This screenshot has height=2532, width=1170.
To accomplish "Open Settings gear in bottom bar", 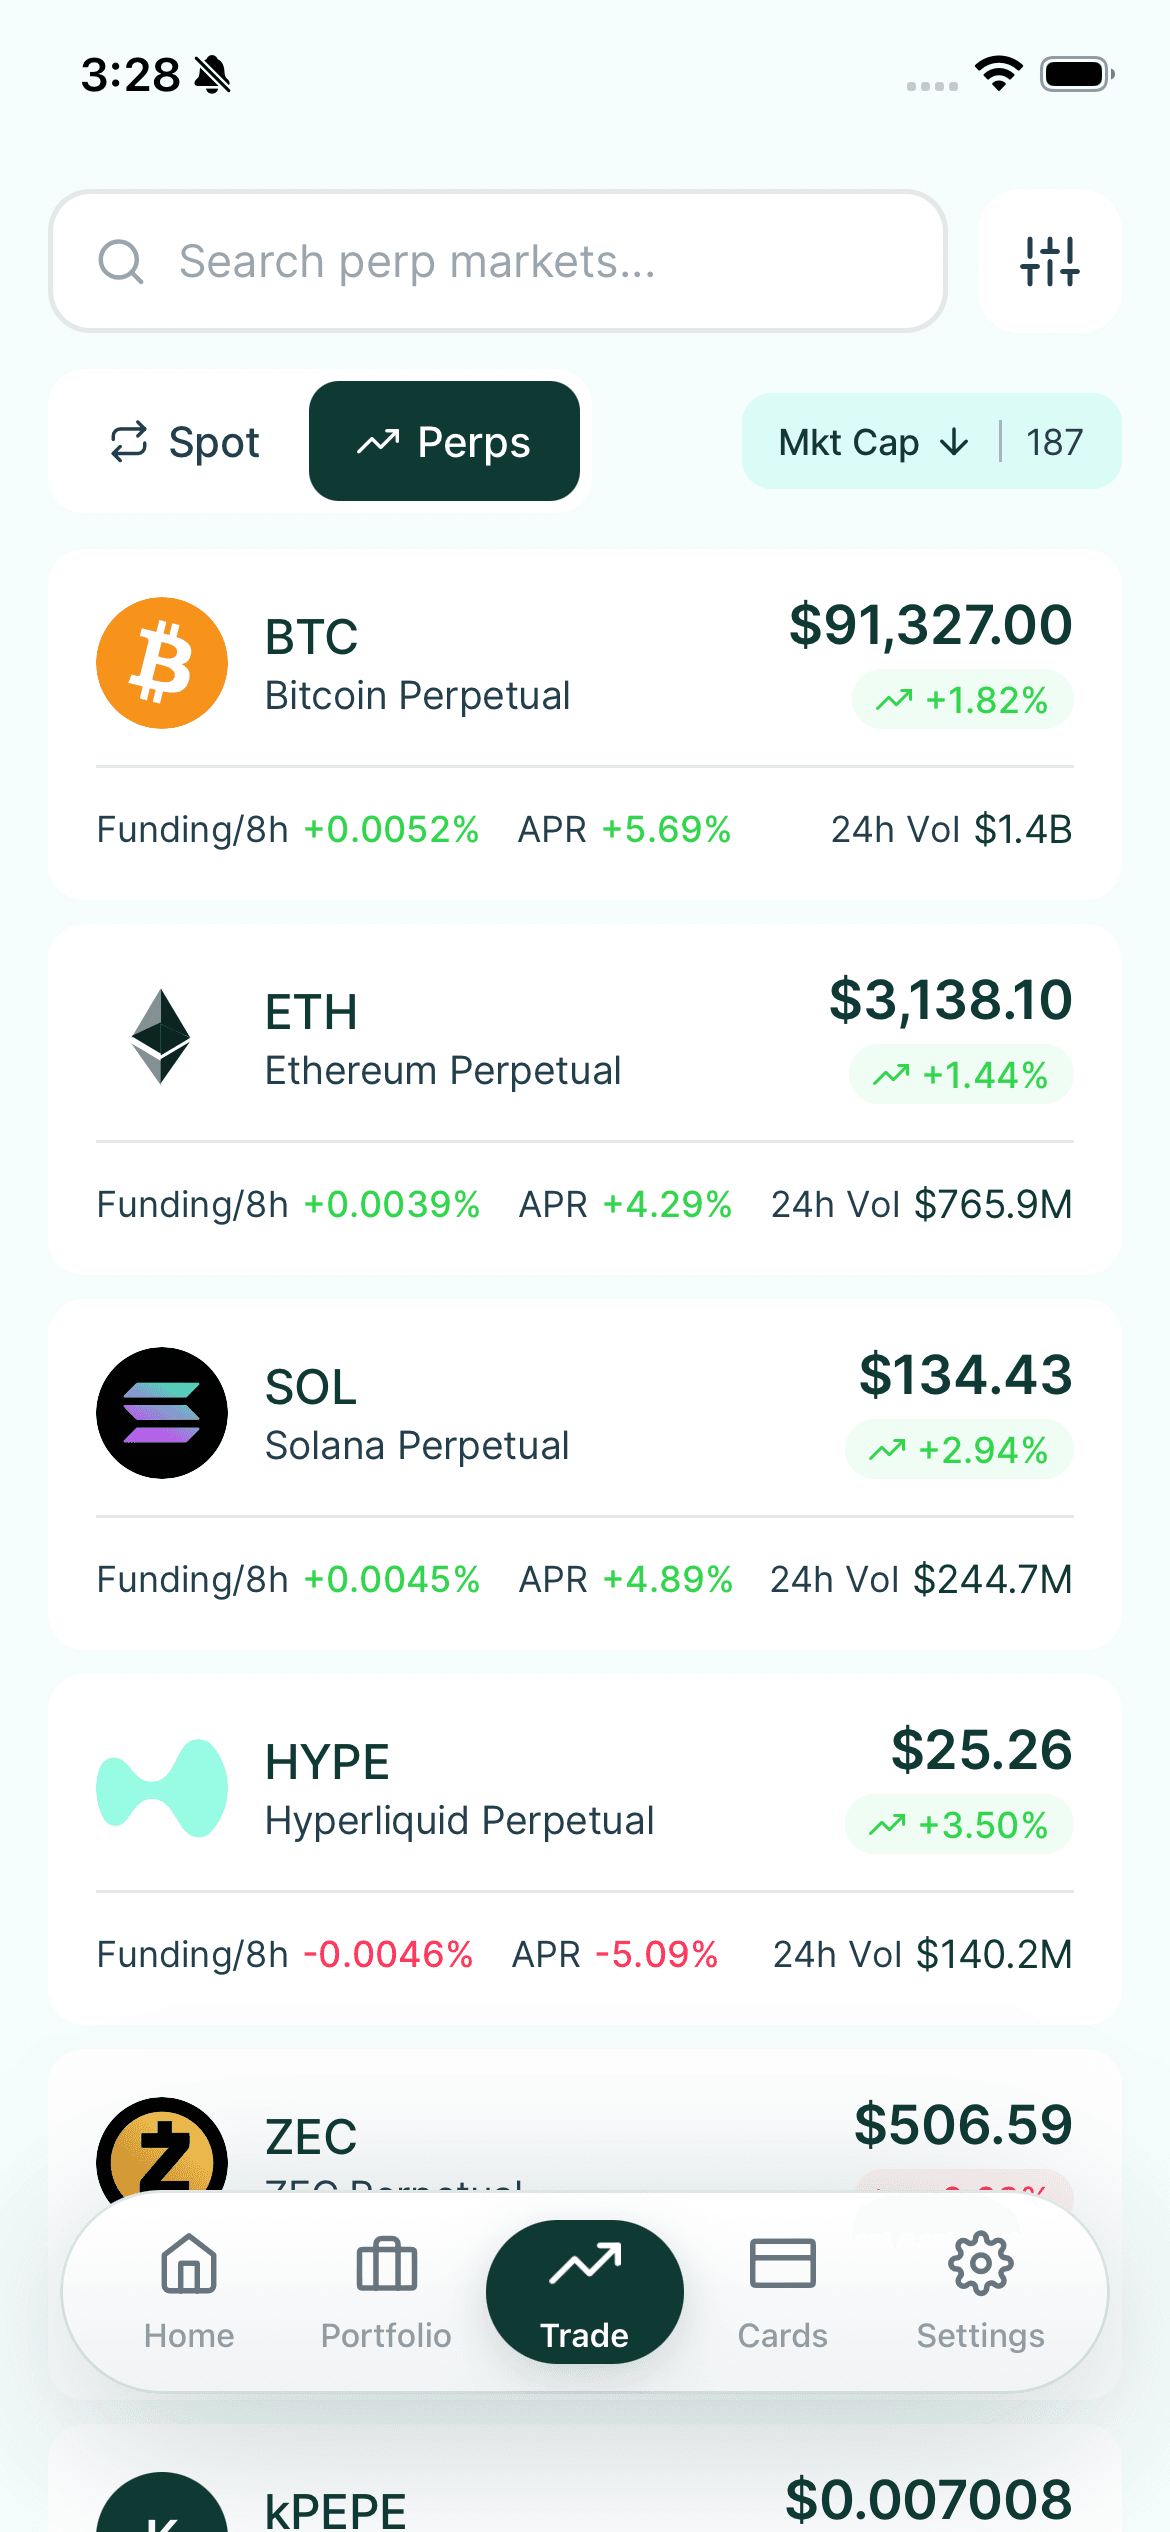I will click(980, 2290).
